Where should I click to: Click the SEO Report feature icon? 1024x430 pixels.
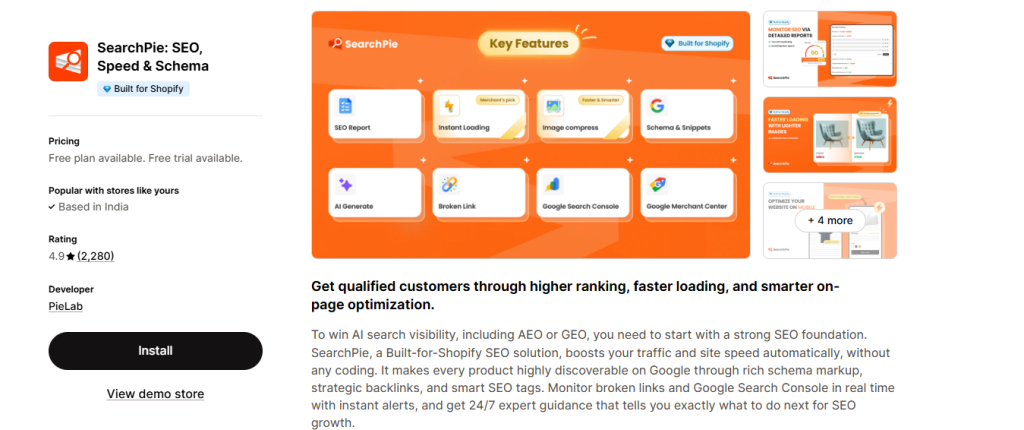pos(345,106)
